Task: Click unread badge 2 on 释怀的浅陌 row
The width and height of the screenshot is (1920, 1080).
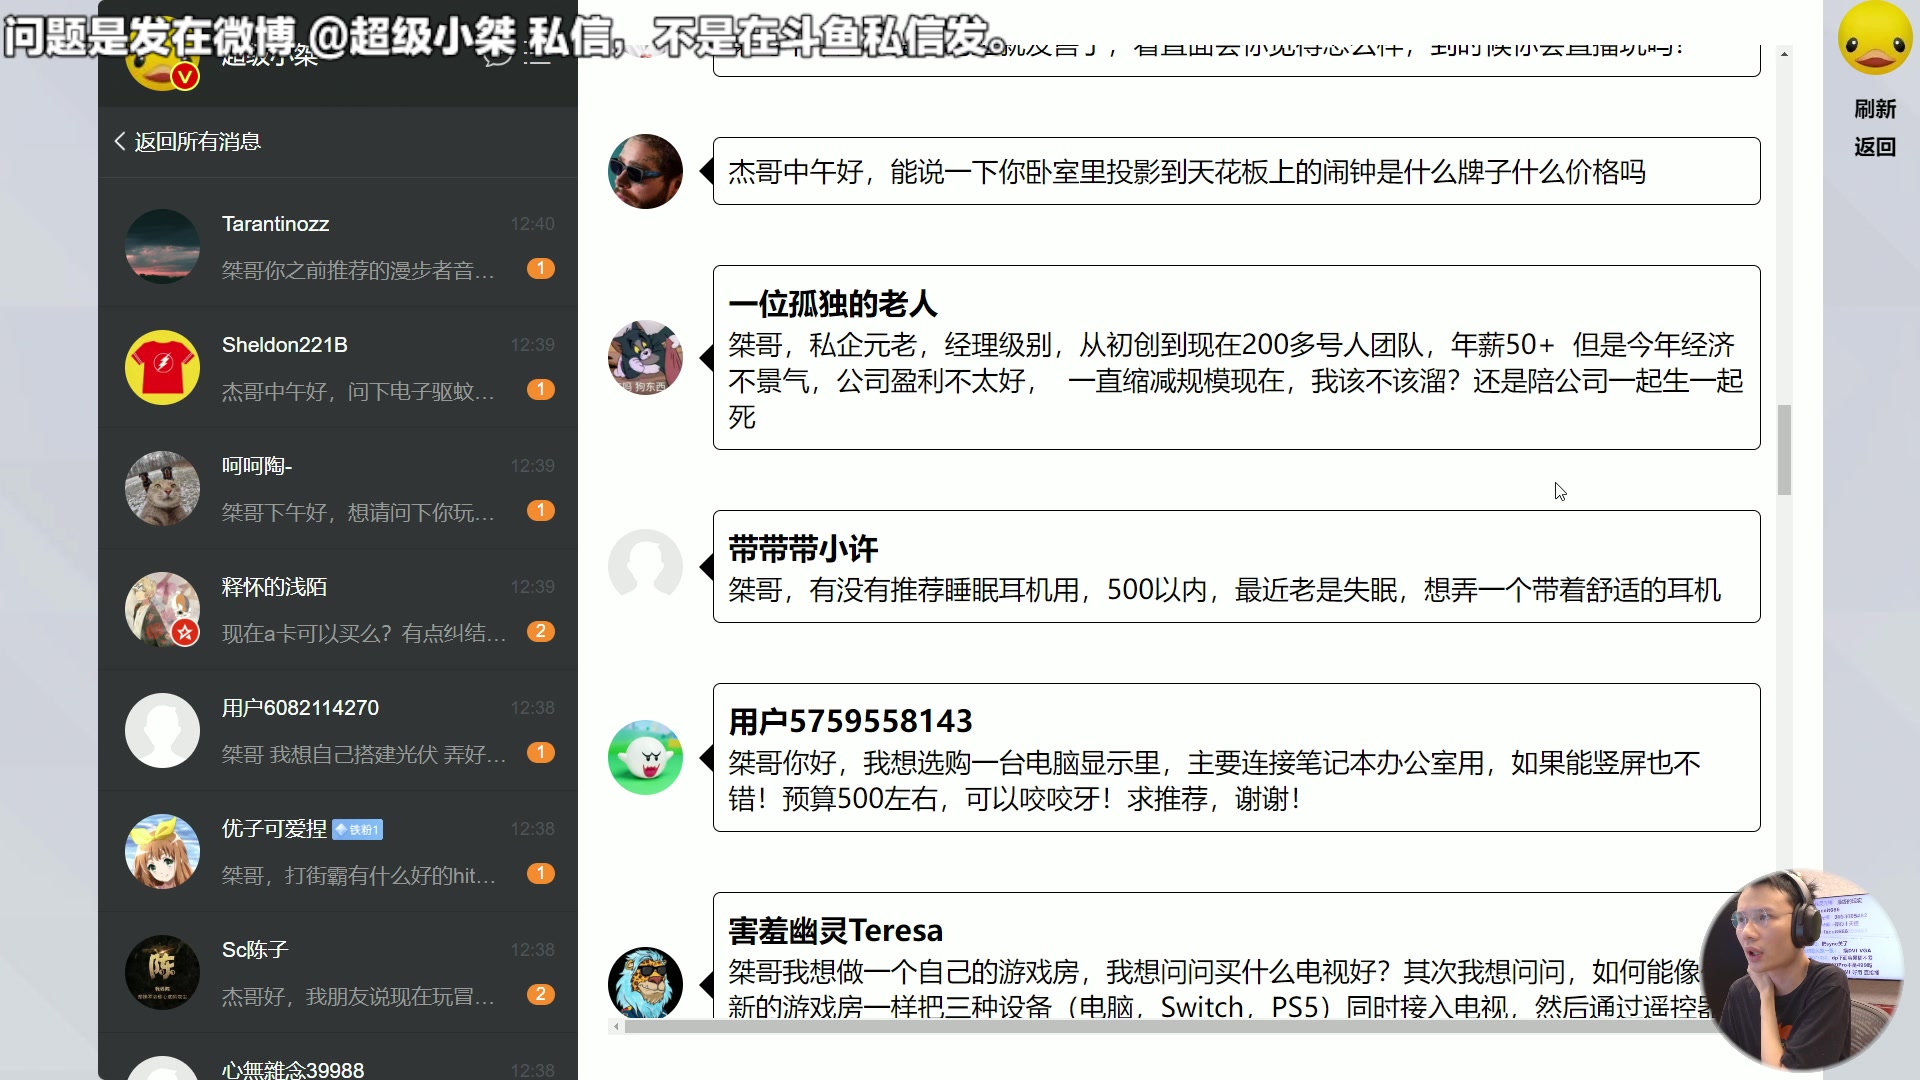Action: pos(541,631)
